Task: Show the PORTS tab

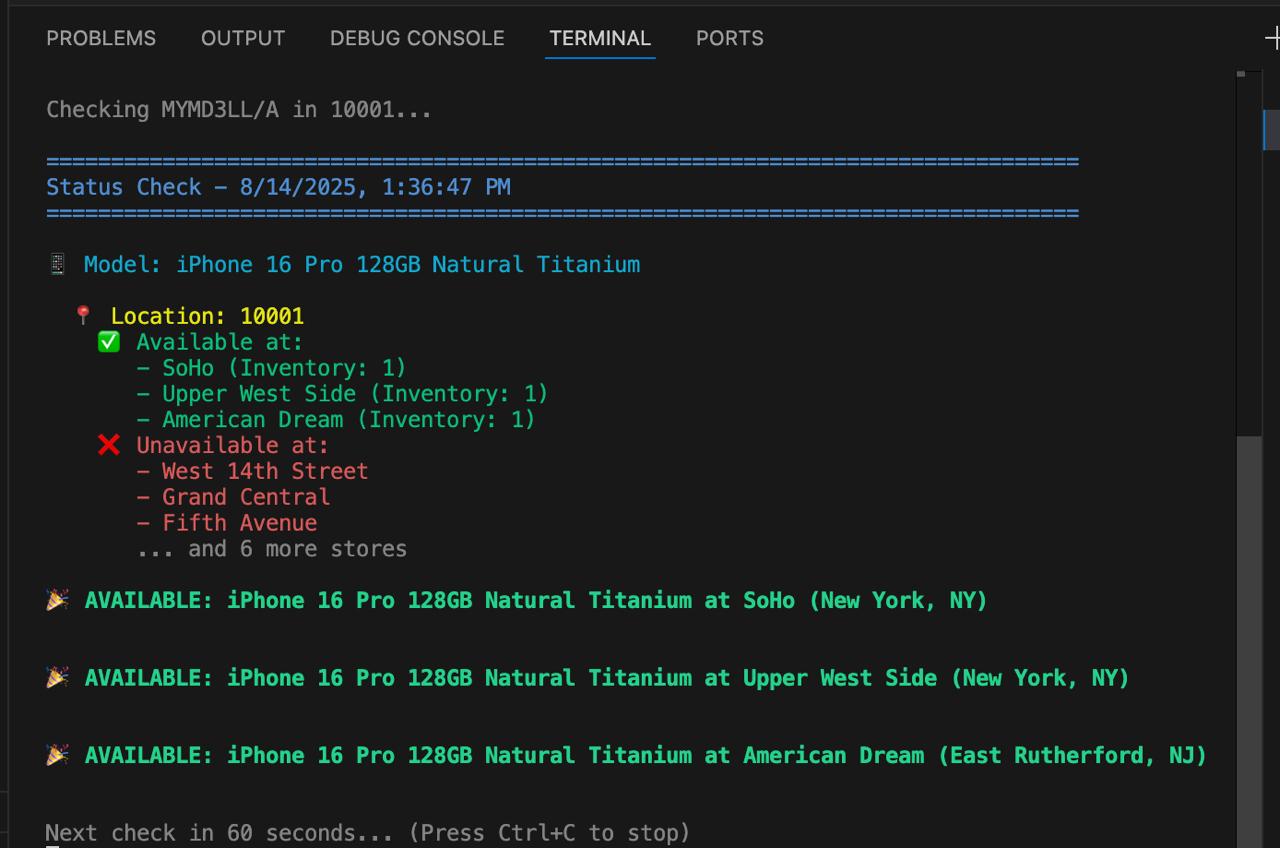Action: [x=730, y=38]
